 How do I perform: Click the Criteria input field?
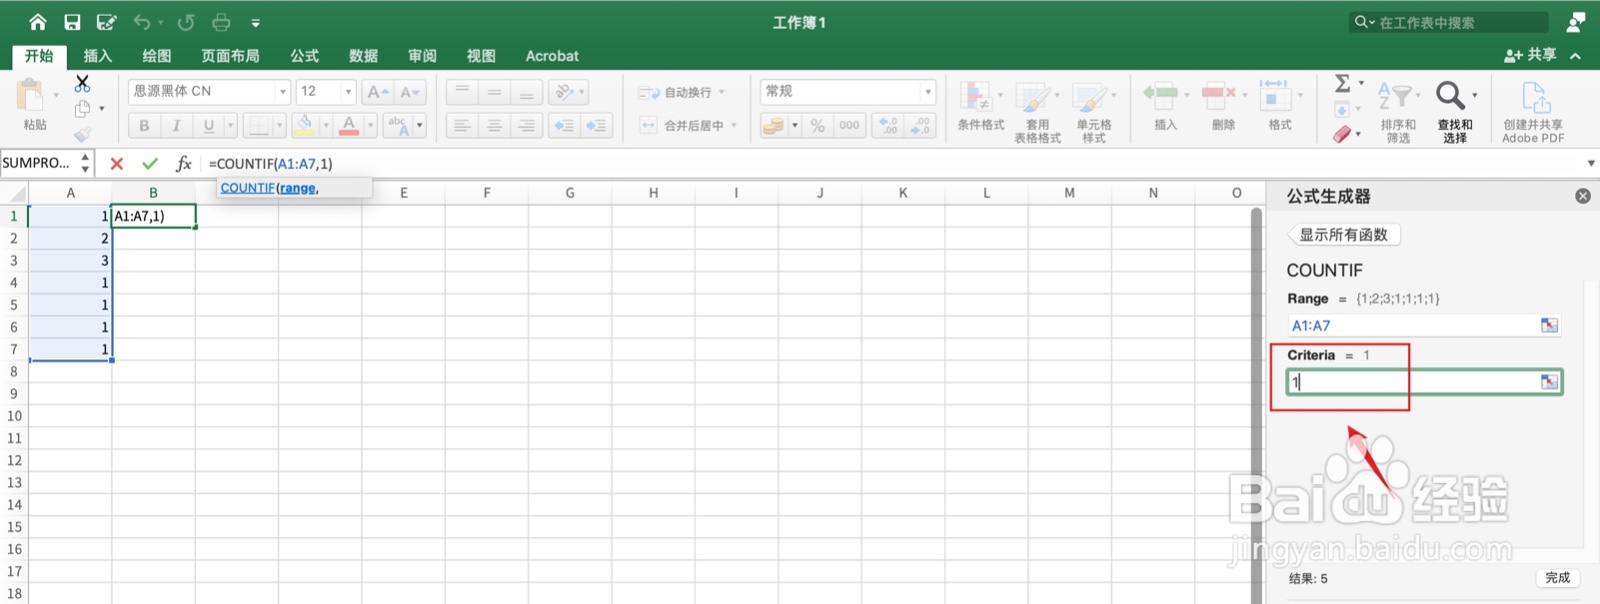(x=1424, y=382)
